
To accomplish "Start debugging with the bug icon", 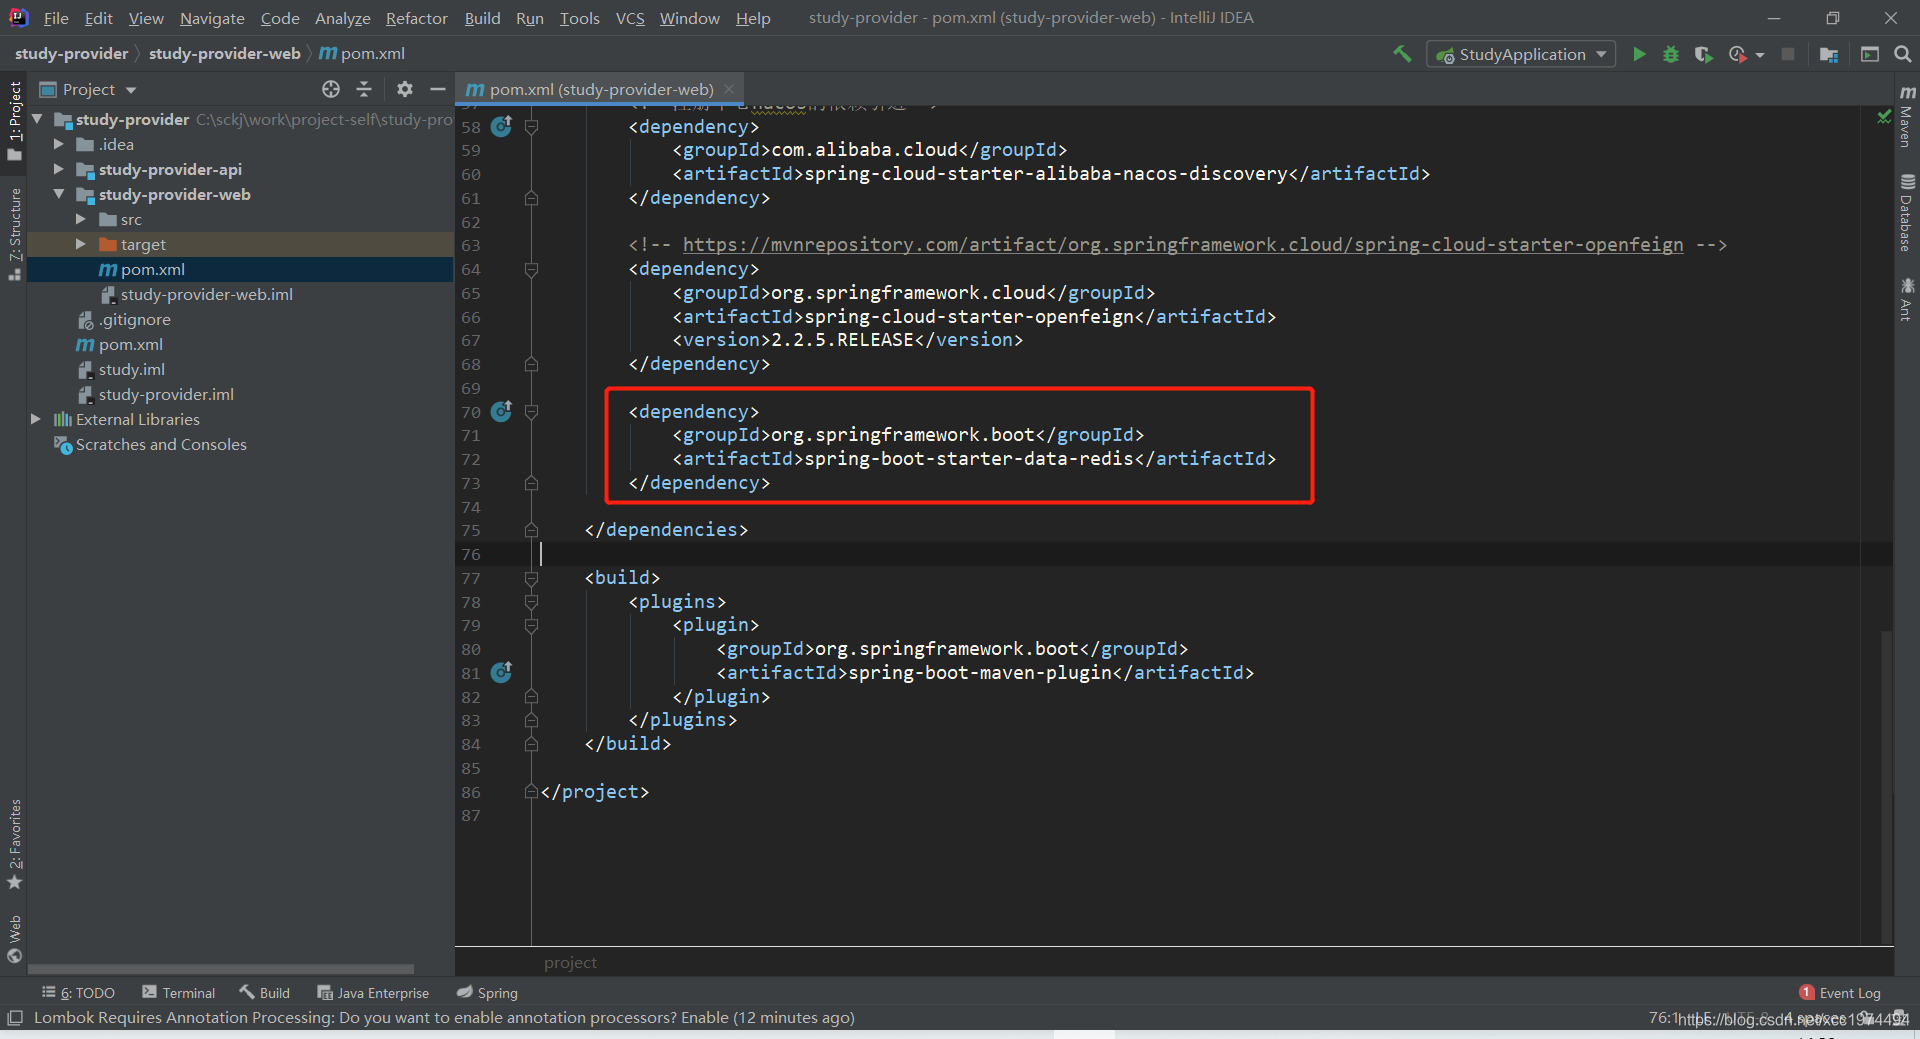I will (x=1671, y=54).
